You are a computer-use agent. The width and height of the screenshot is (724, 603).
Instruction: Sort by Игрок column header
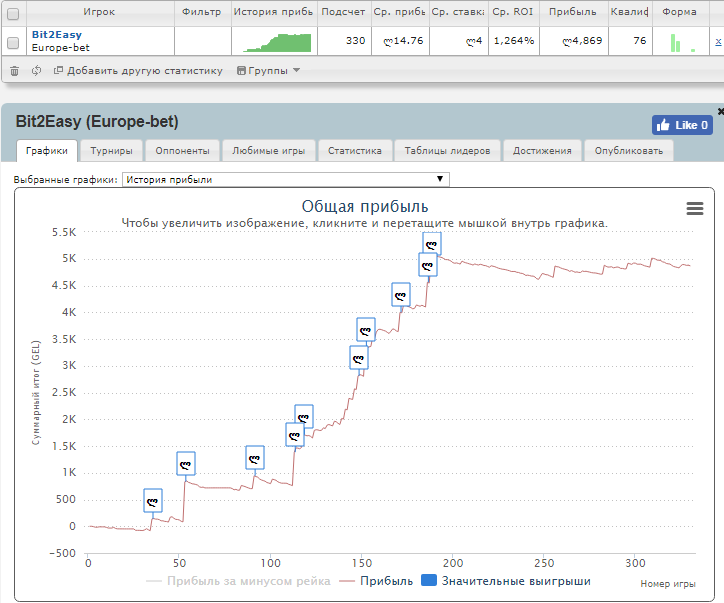coord(100,12)
